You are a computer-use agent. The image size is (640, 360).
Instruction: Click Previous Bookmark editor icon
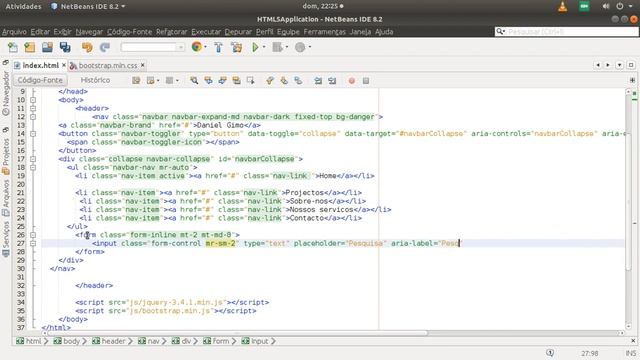coord(270,80)
